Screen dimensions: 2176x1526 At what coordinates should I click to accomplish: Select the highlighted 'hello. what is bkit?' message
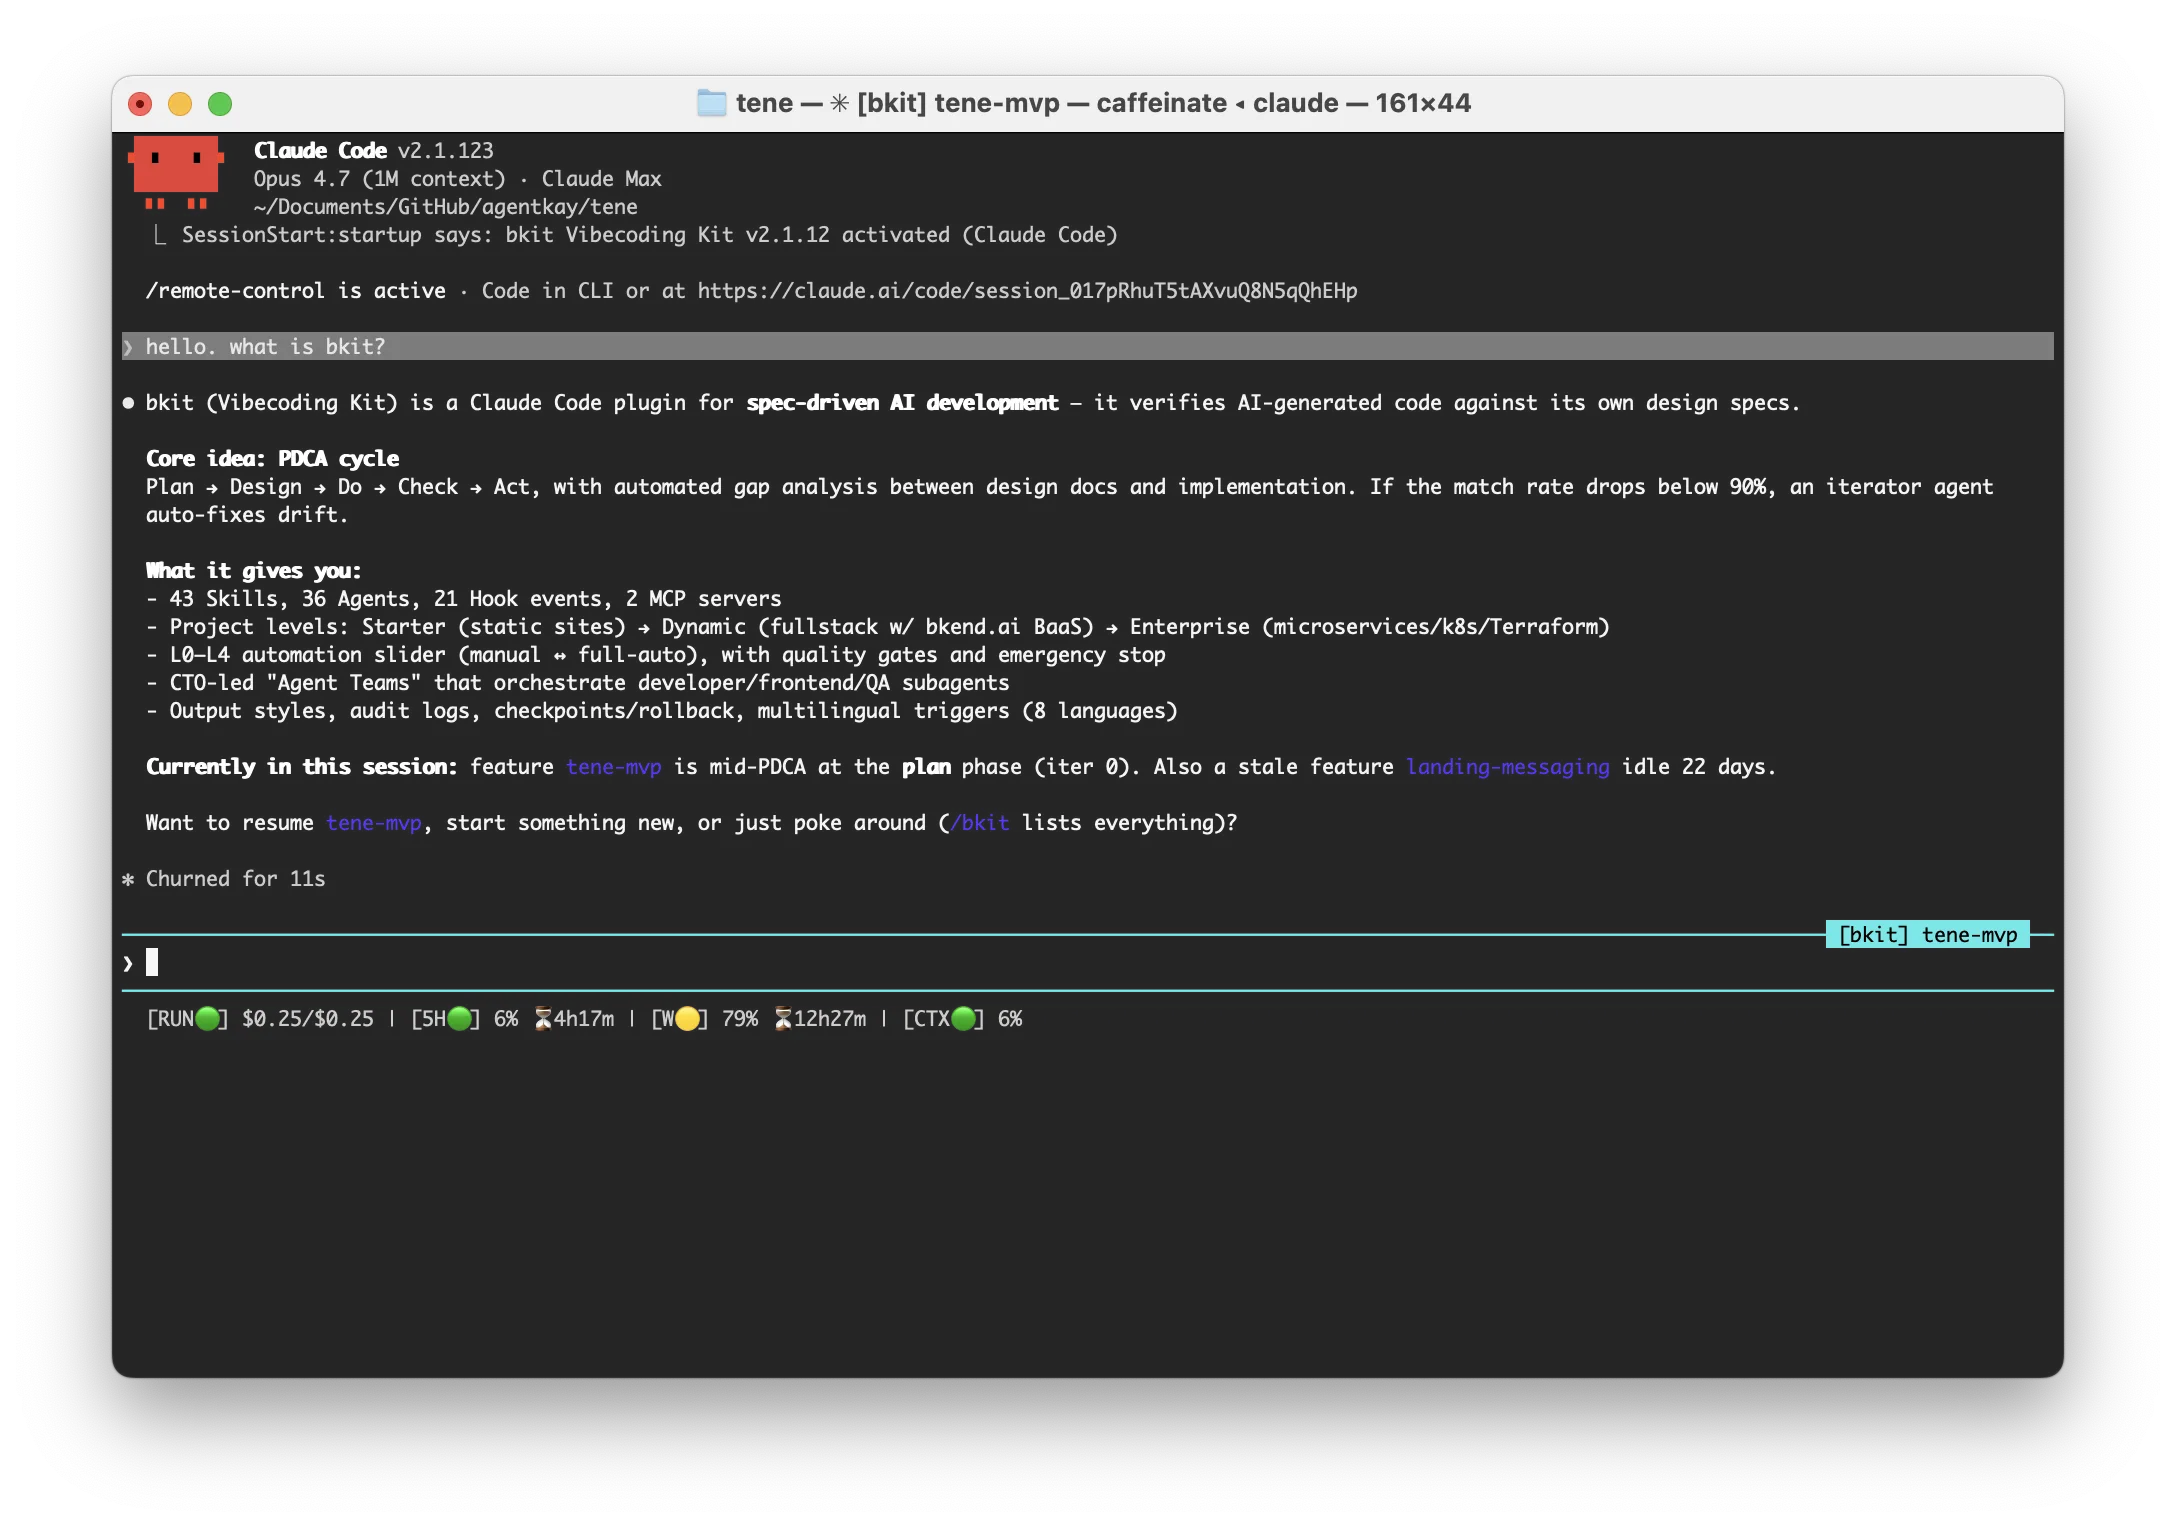coord(264,347)
